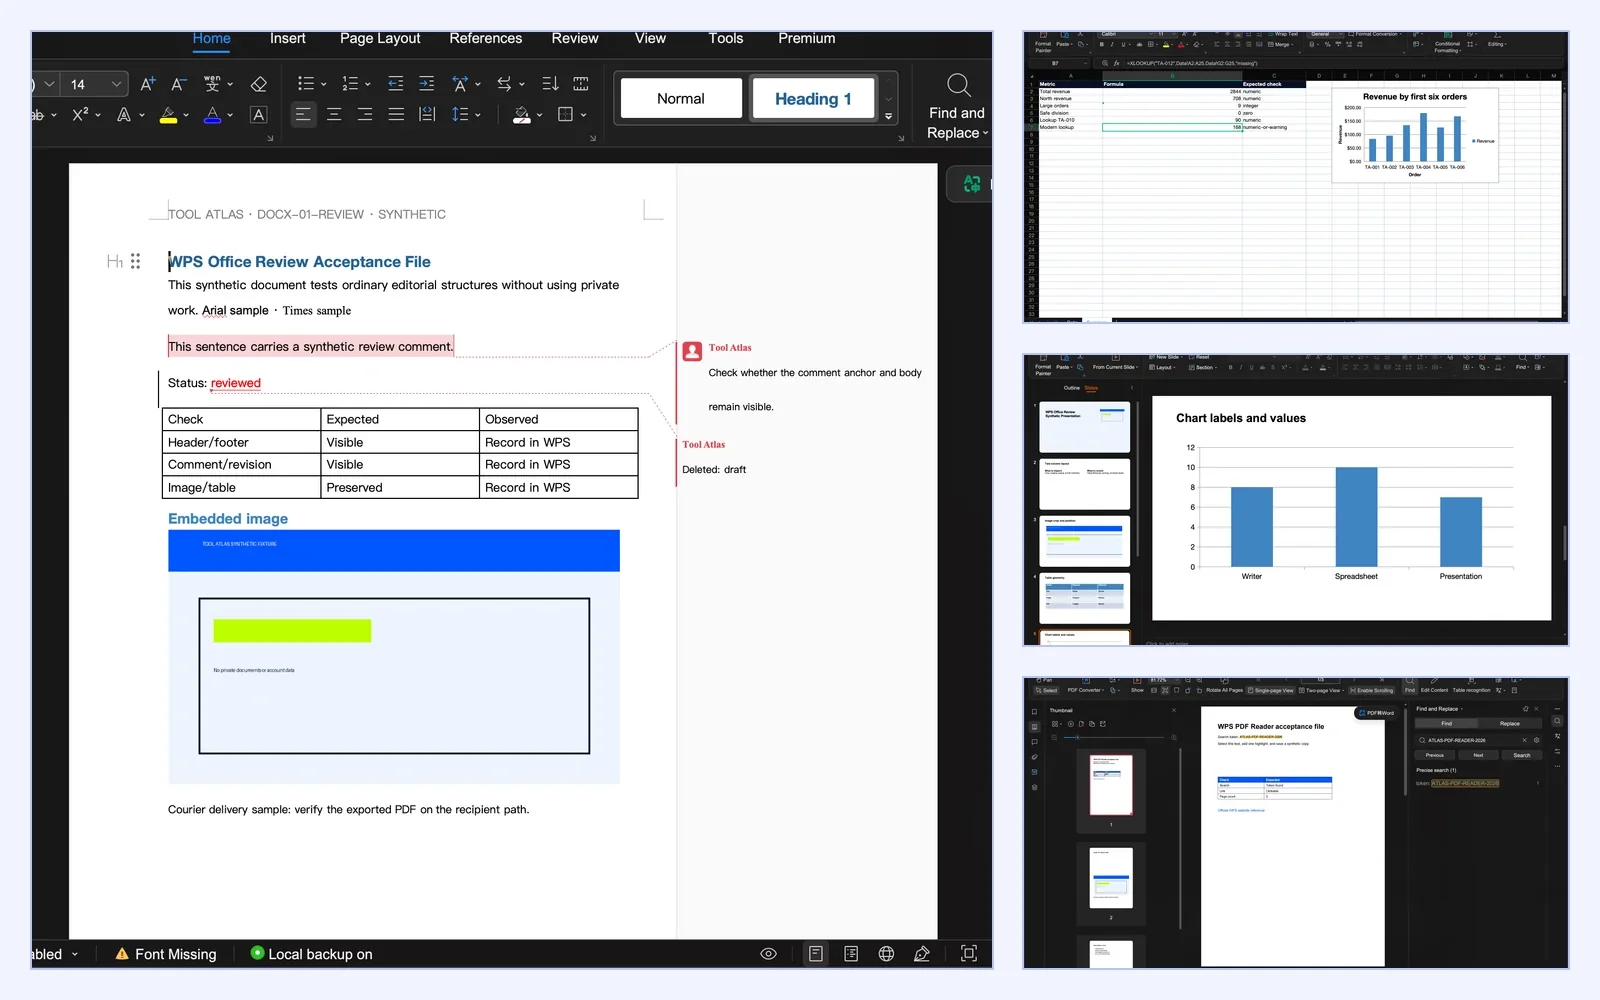Screen dimensions: 1600x1000
Task: Open the Home ribbon tab
Action: coord(211,38)
